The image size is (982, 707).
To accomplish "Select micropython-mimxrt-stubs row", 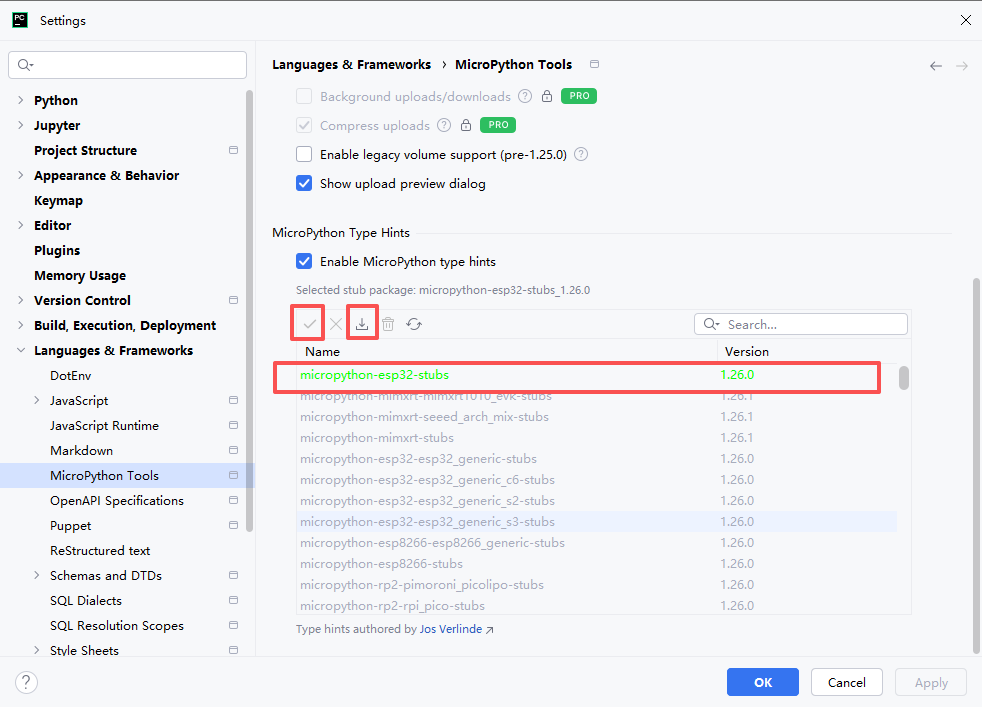I will point(596,437).
